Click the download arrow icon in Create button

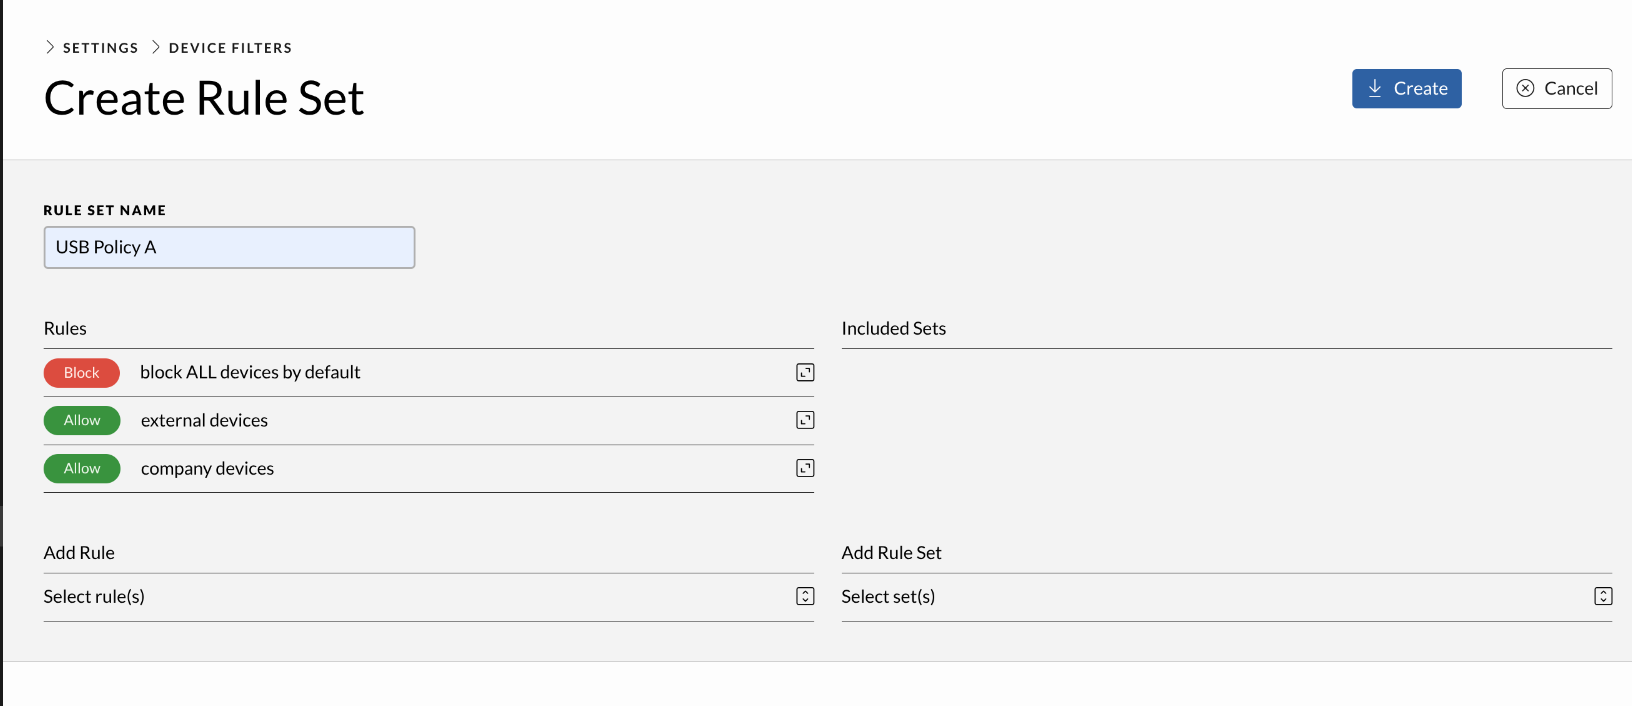(1375, 88)
